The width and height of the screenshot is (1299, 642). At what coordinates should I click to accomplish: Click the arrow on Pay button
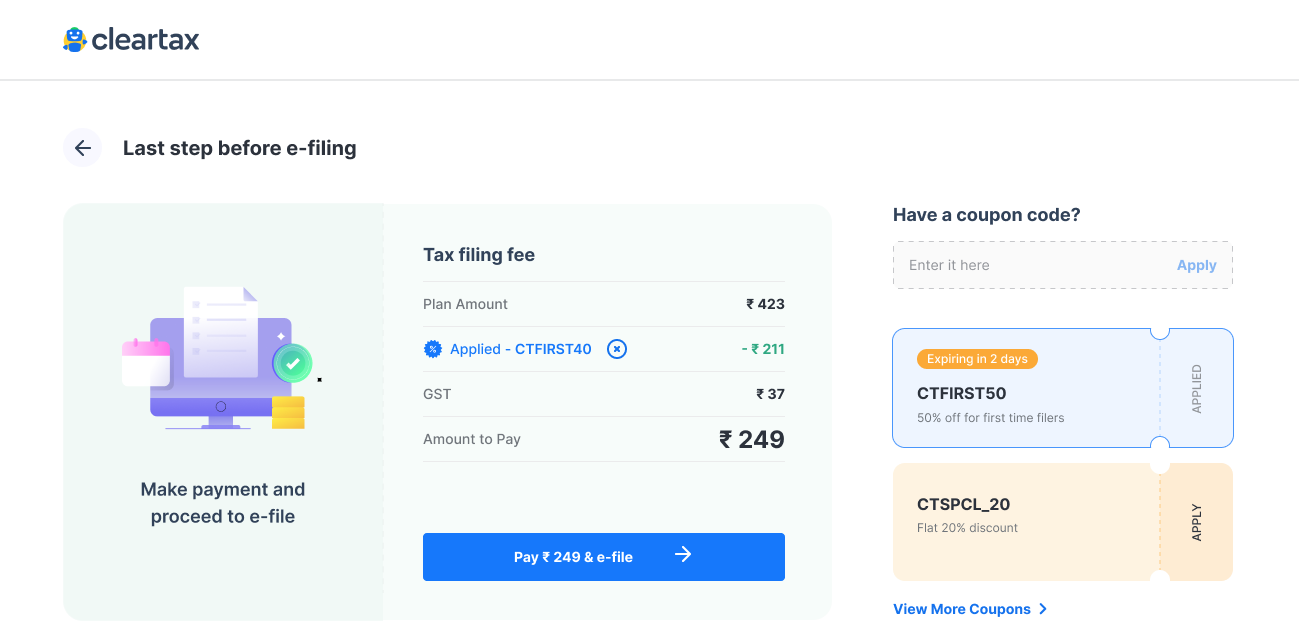683,555
